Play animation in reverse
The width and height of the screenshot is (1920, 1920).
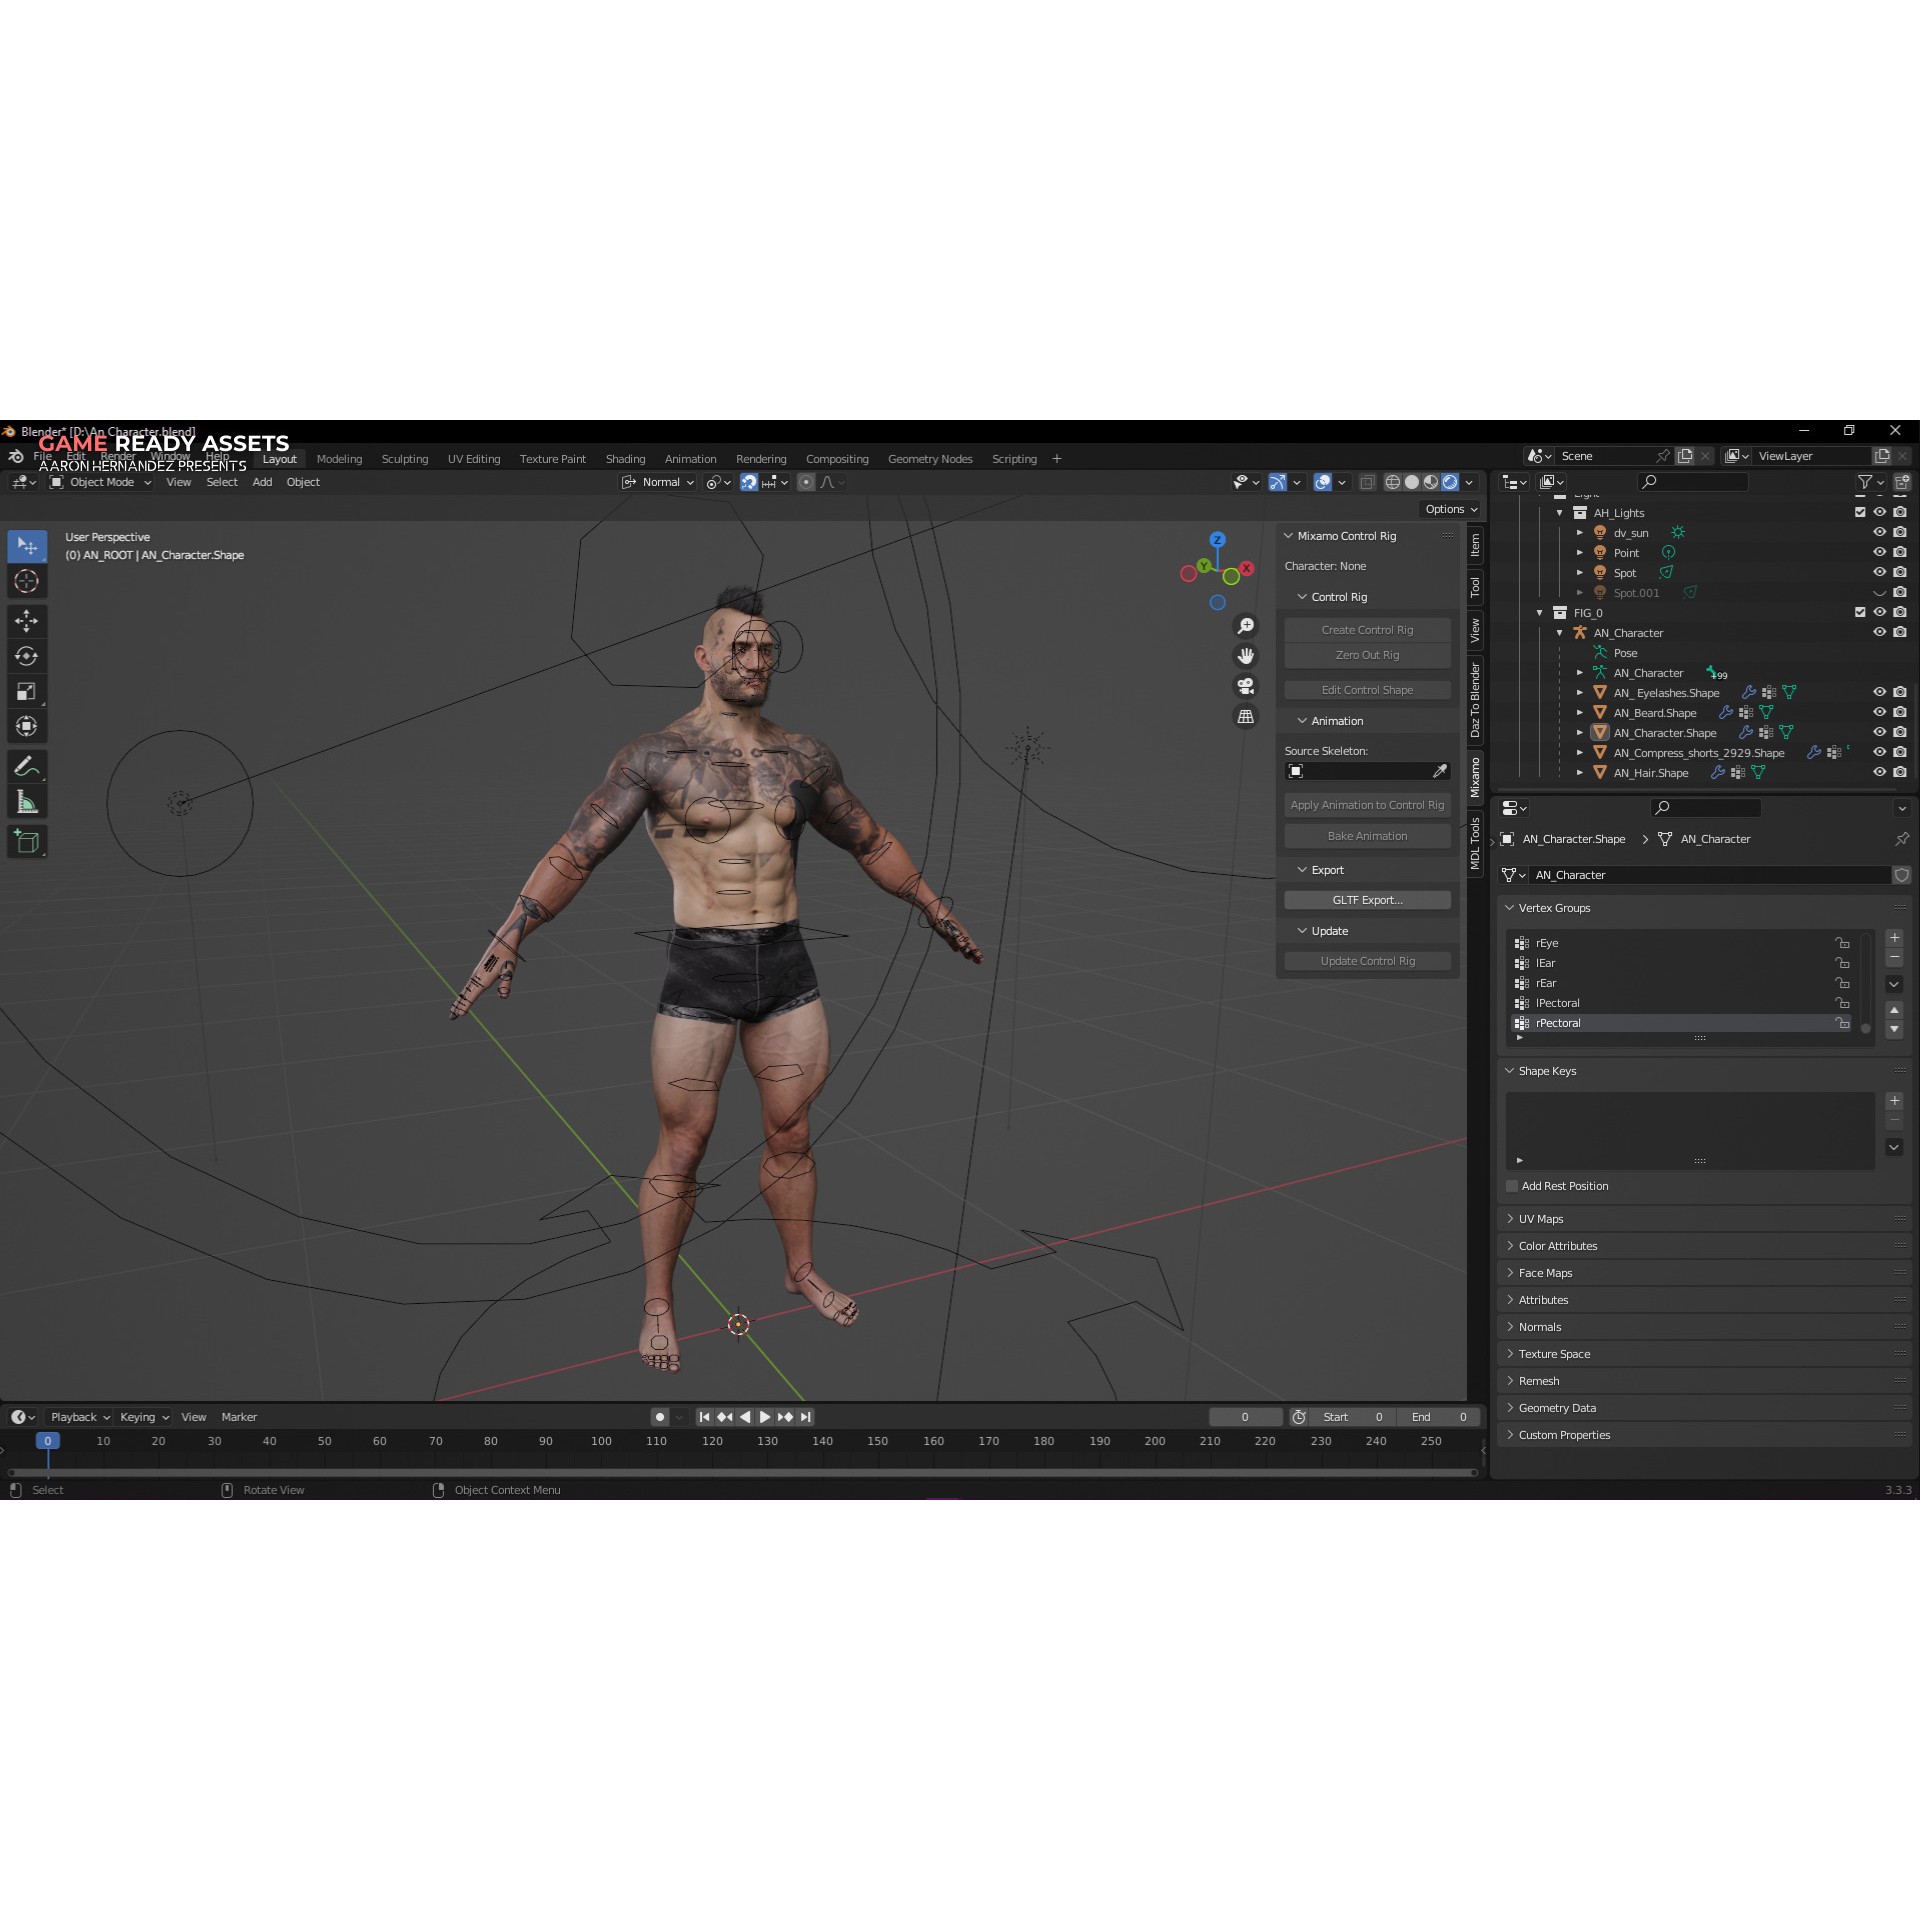click(745, 1417)
